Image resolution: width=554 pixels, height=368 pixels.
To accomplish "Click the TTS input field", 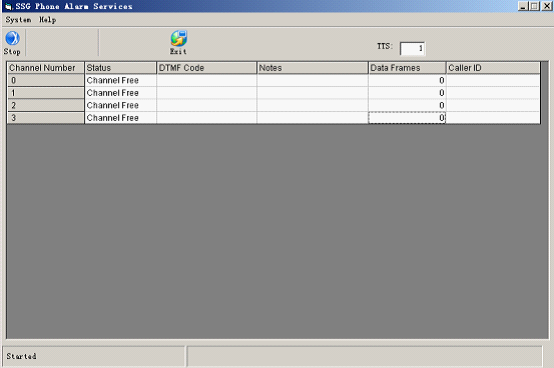I will point(412,48).
